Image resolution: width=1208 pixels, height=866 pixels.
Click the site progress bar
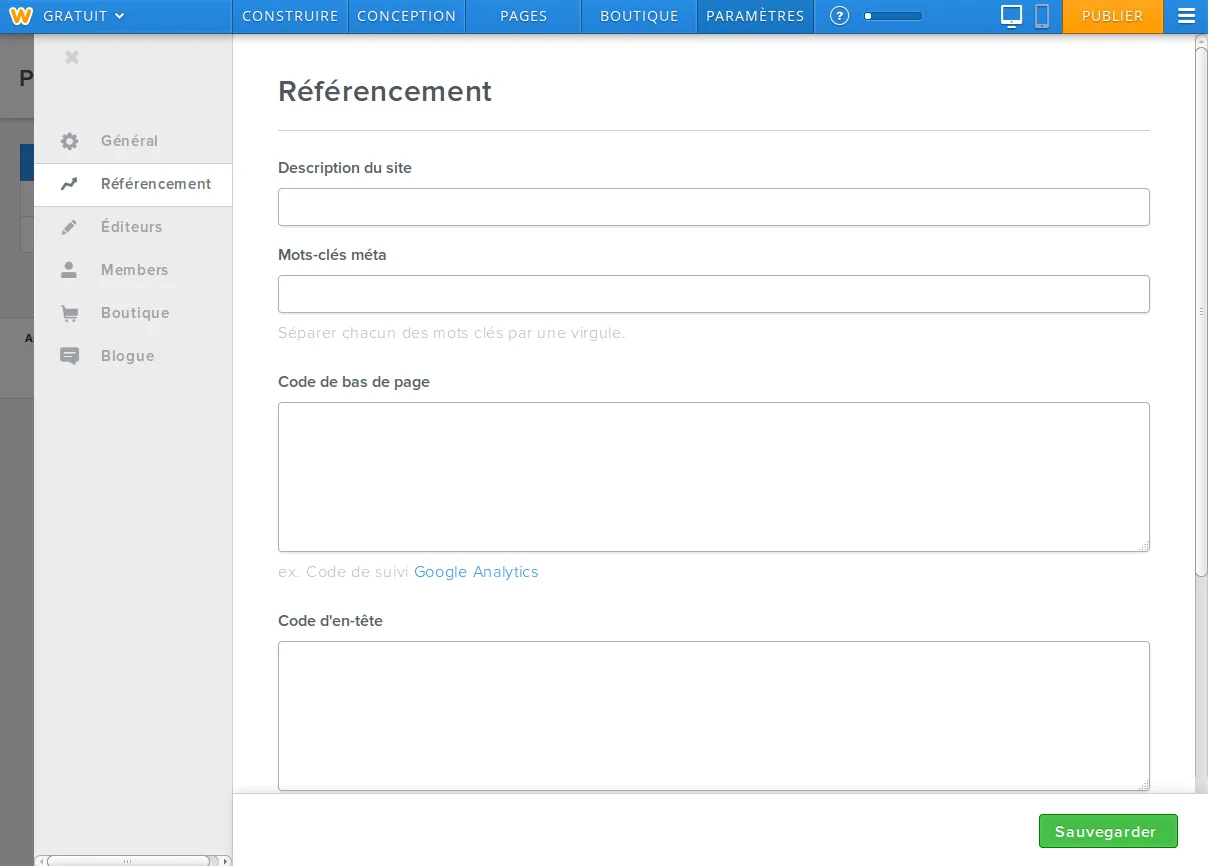click(893, 16)
